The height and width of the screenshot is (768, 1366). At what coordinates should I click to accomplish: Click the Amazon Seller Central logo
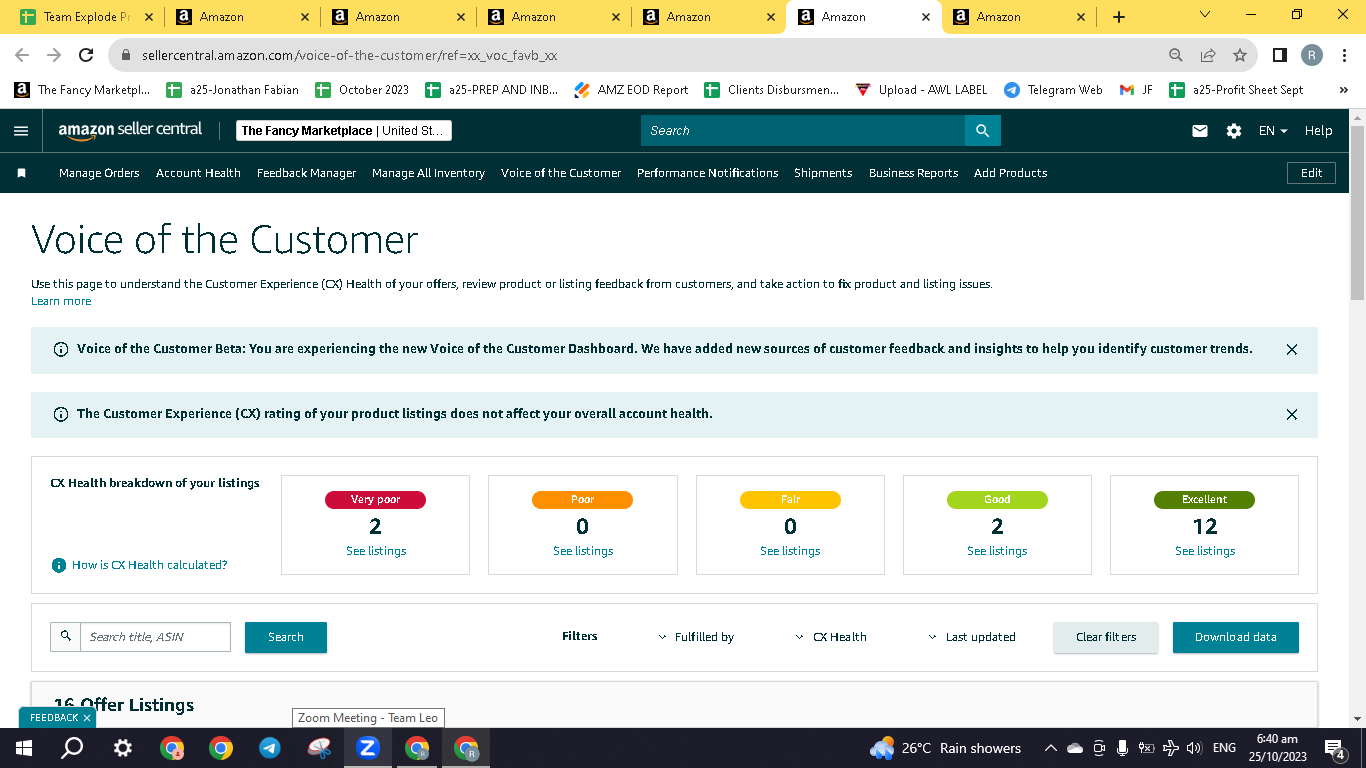(x=130, y=131)
